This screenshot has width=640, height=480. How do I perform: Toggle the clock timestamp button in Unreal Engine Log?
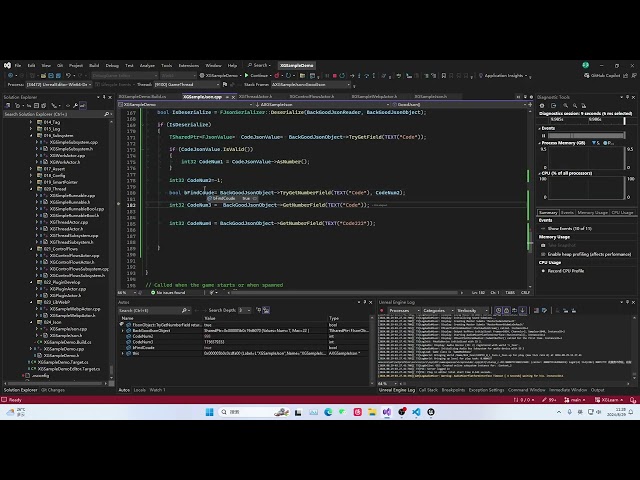[498, 311]
